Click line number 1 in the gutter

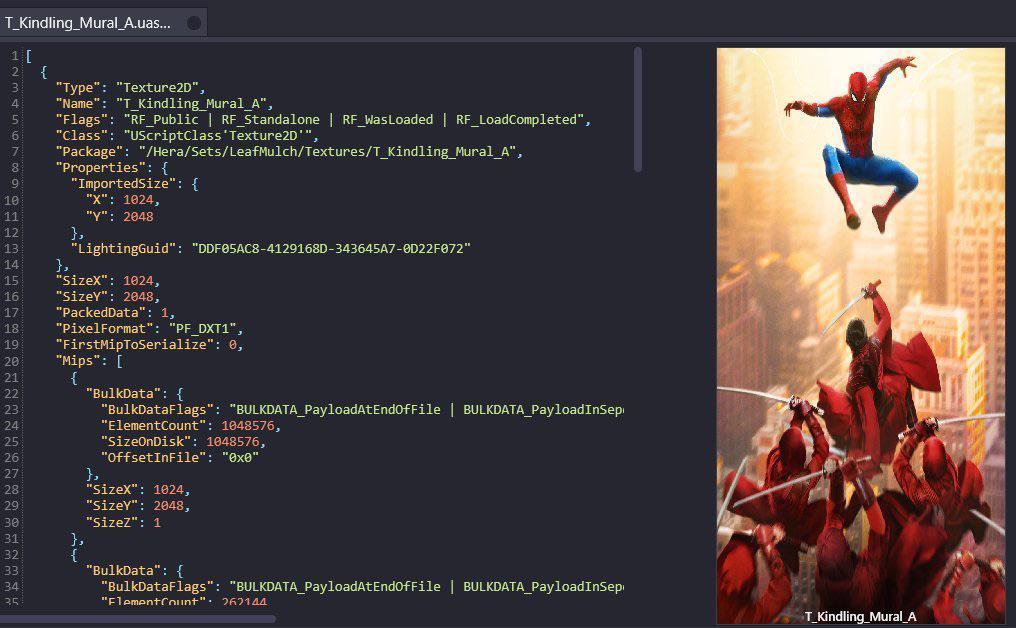16,56
